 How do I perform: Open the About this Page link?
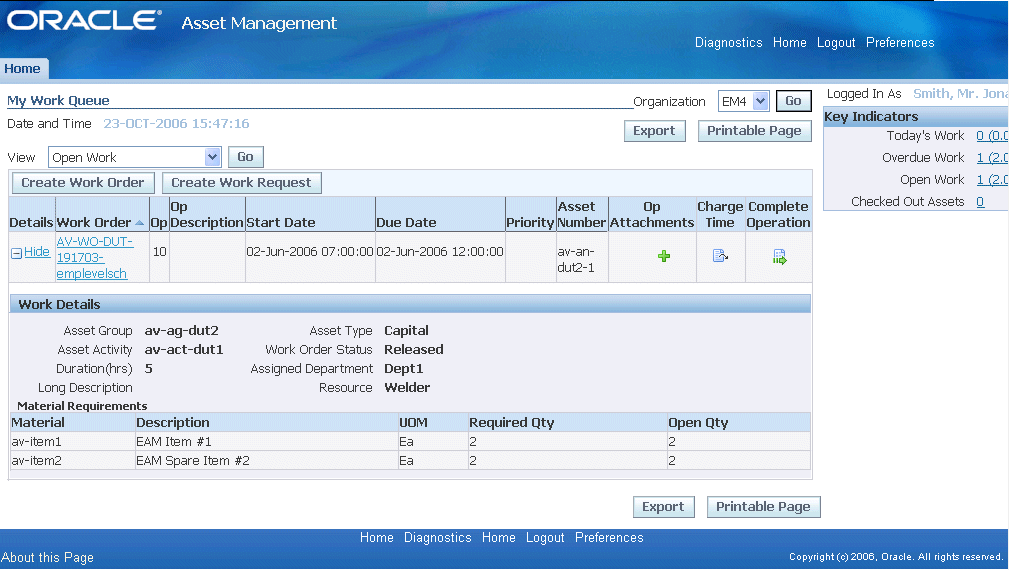tap(47, 558)
